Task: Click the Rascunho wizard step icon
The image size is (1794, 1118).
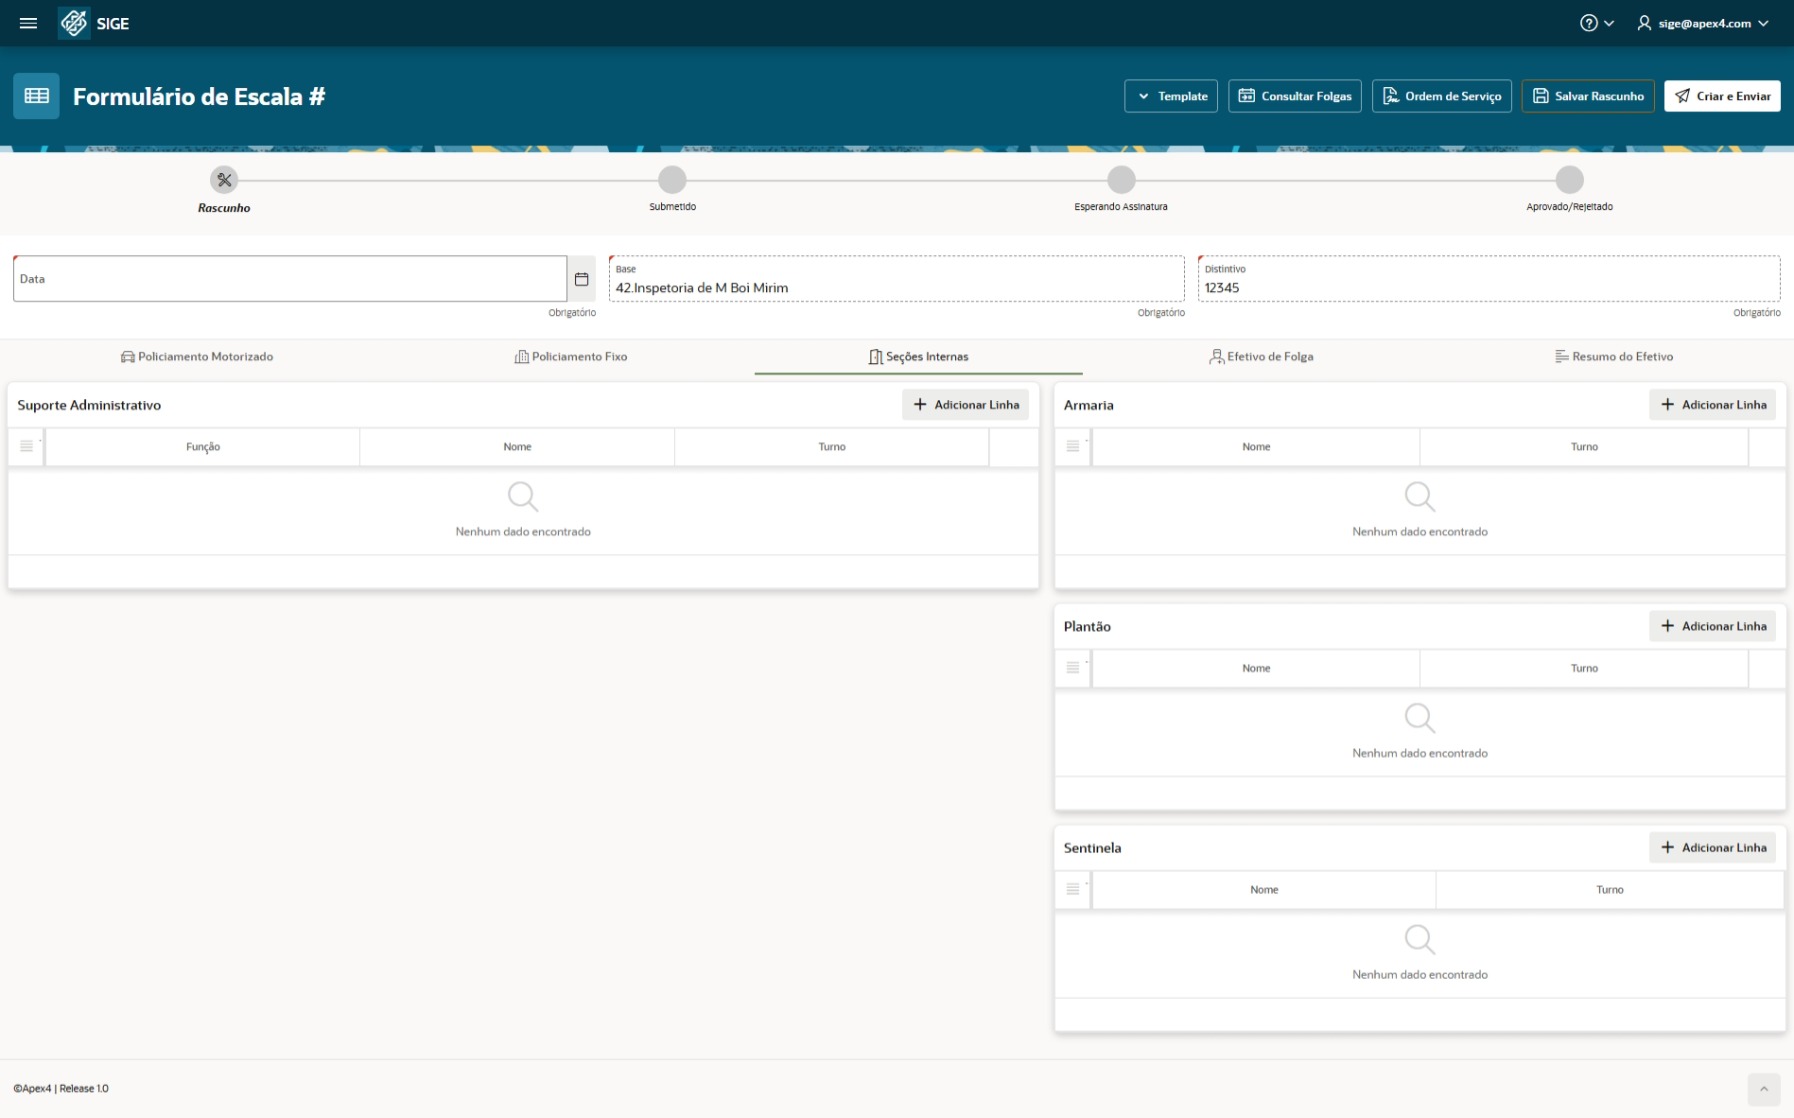Action: point(224,180)
